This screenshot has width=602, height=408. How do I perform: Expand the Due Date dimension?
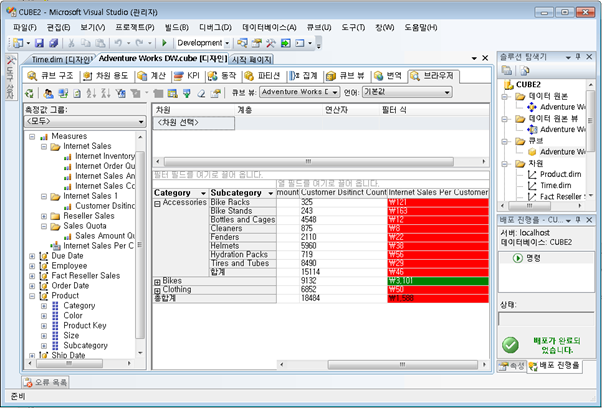32,256
